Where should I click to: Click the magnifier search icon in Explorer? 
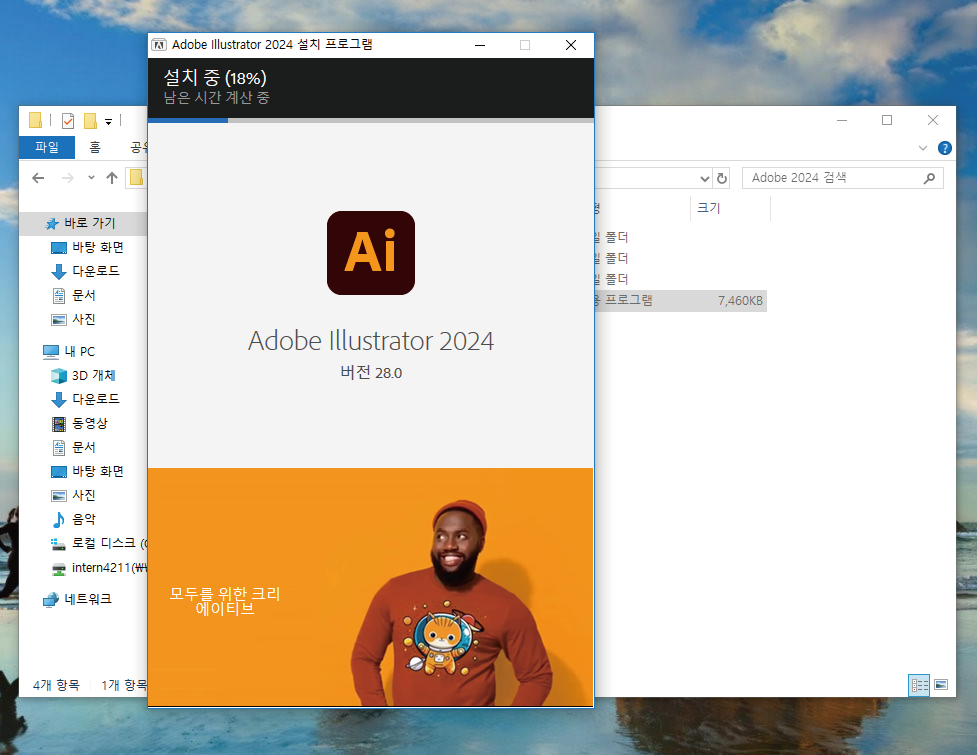[x=929, y=178]
